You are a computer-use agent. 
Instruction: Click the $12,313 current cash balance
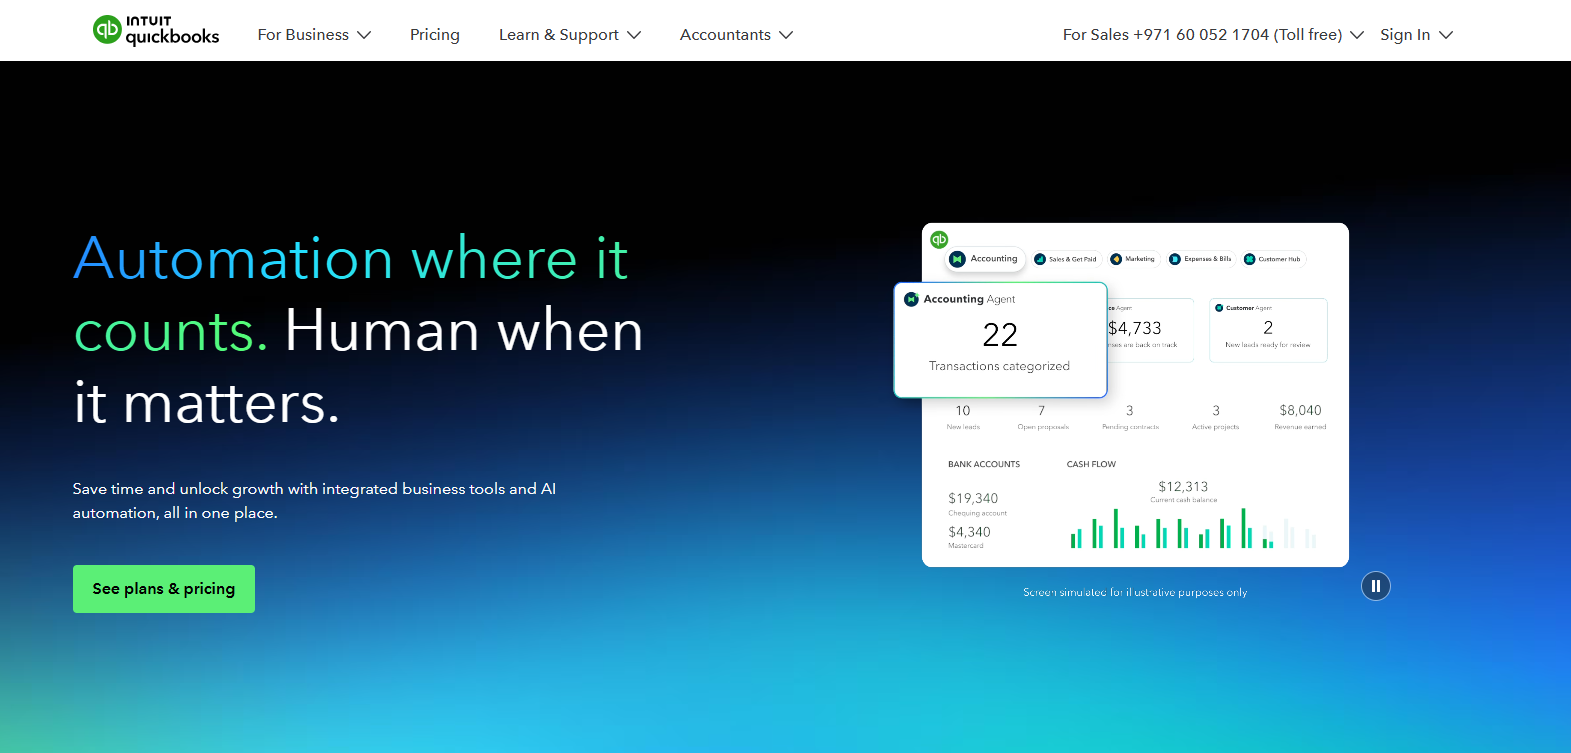[1183, 491]
